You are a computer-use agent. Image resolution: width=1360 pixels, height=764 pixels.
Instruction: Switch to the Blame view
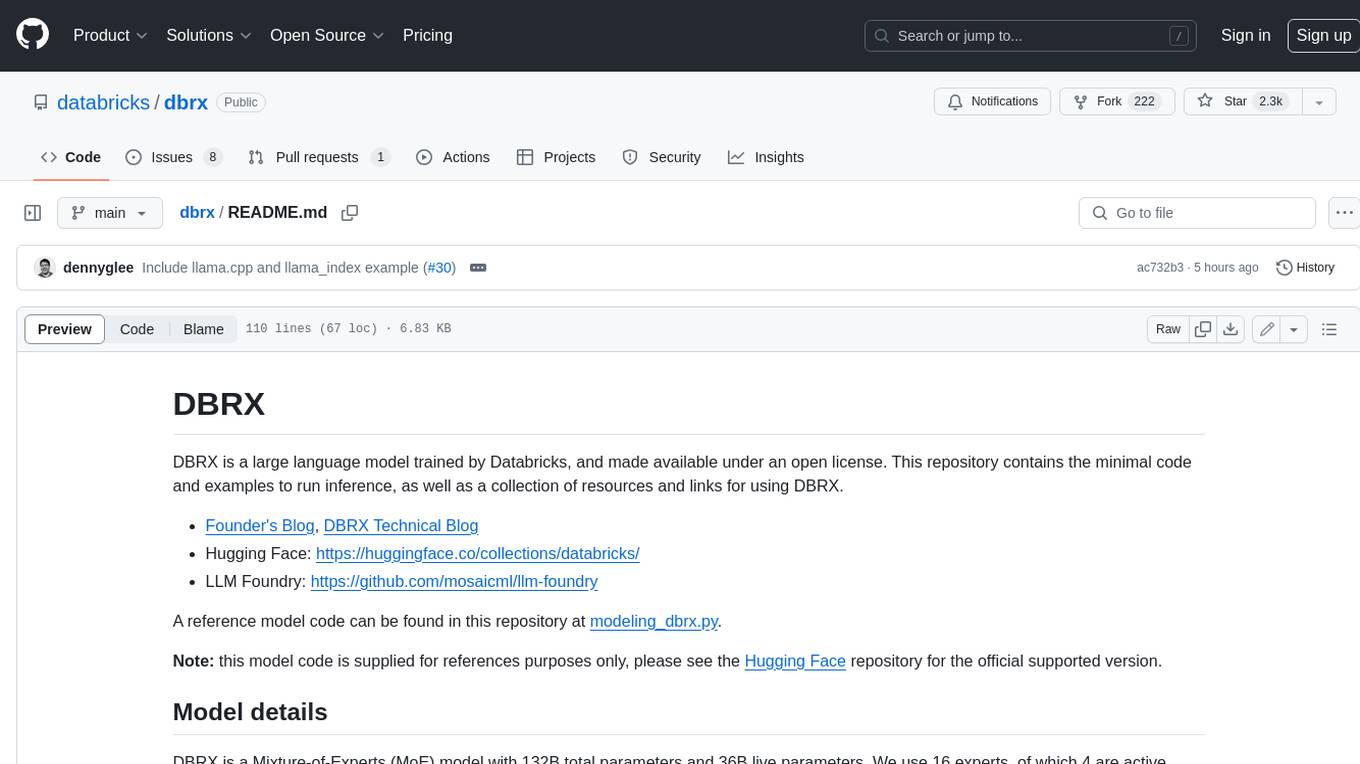(x=204, y=329)
